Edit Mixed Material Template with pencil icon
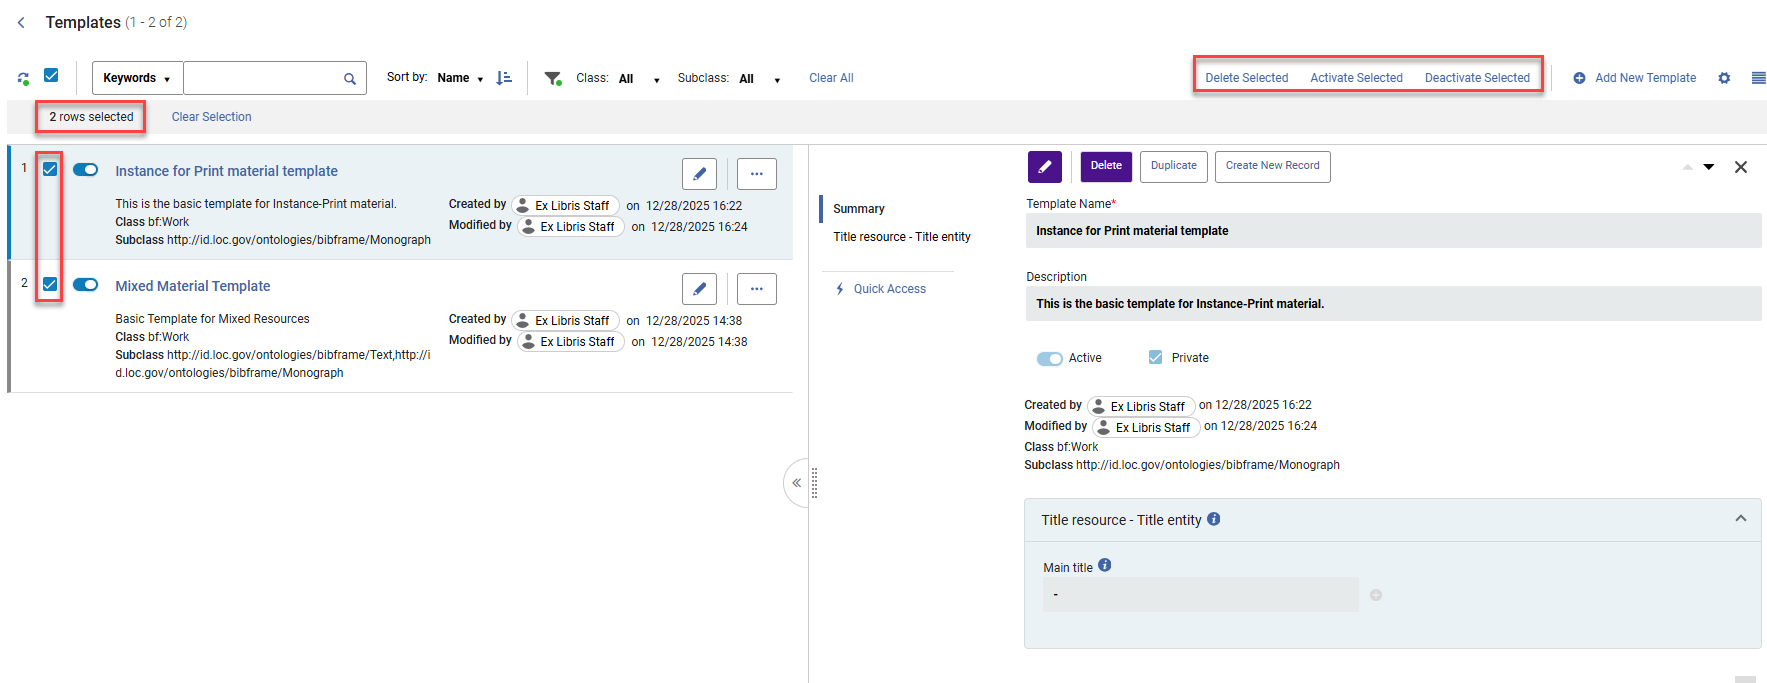The image size is (1767, 683). (699, 289)
